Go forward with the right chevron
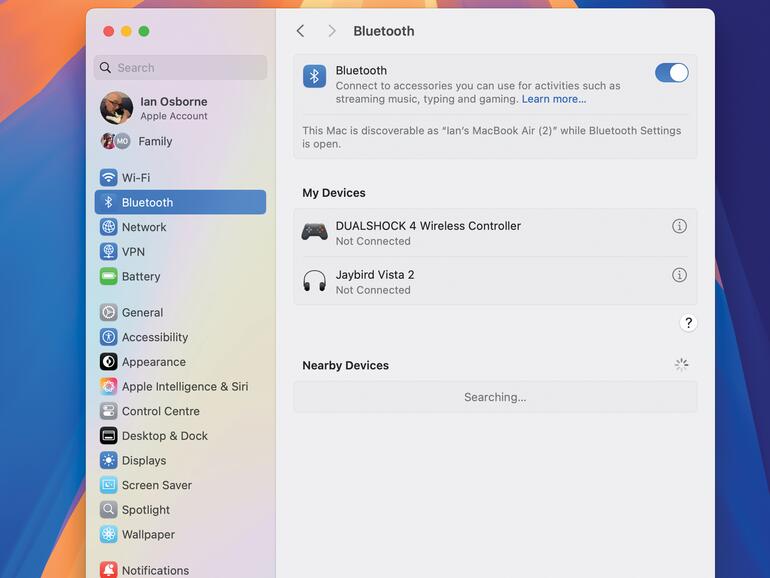 (332, 31)
